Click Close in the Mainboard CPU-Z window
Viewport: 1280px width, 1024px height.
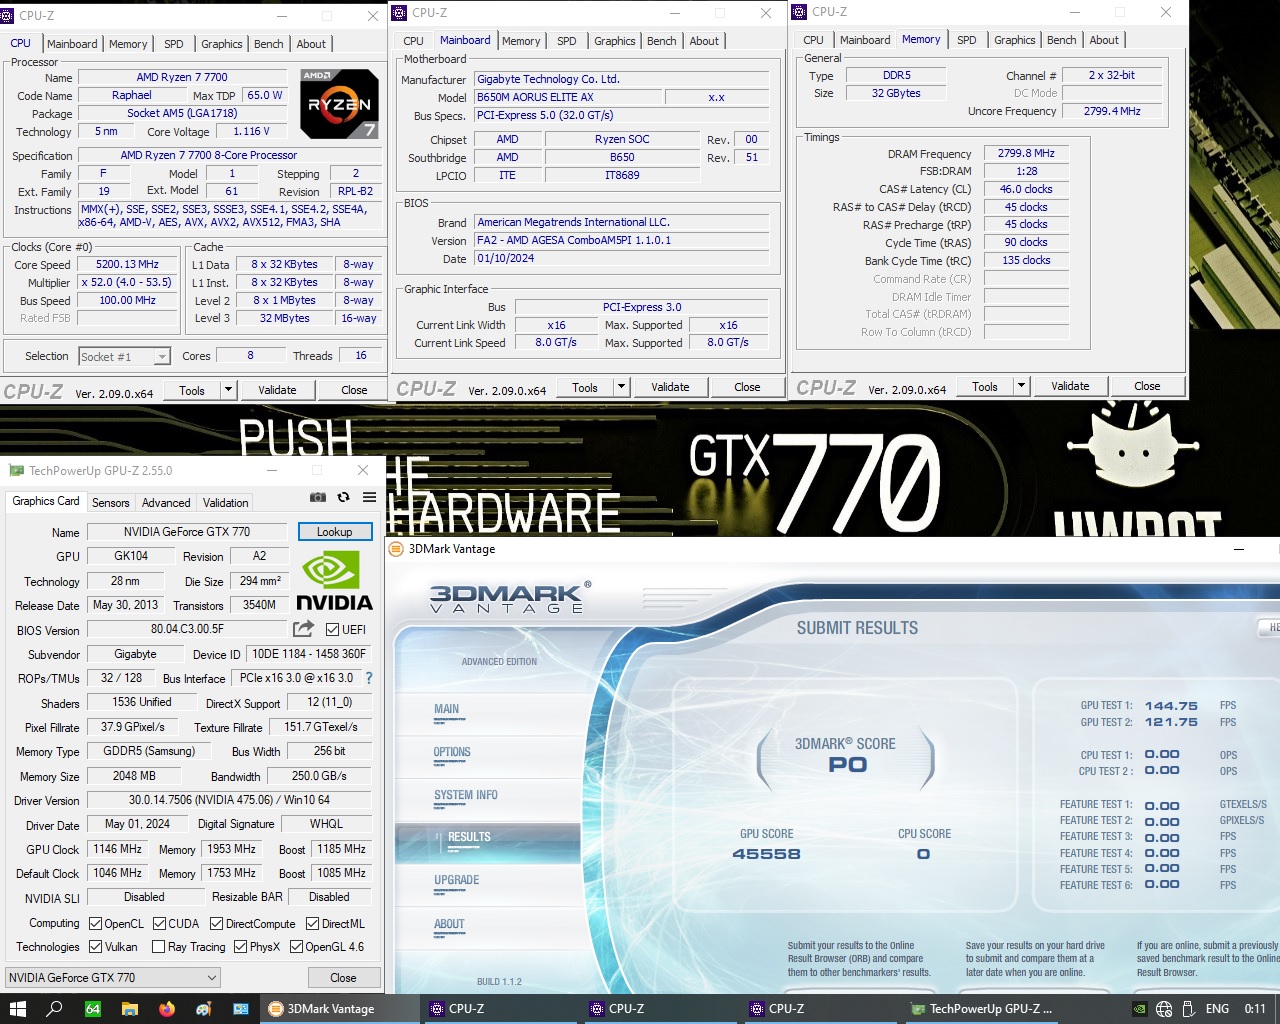pyautogui.click(x=747, y=387)
